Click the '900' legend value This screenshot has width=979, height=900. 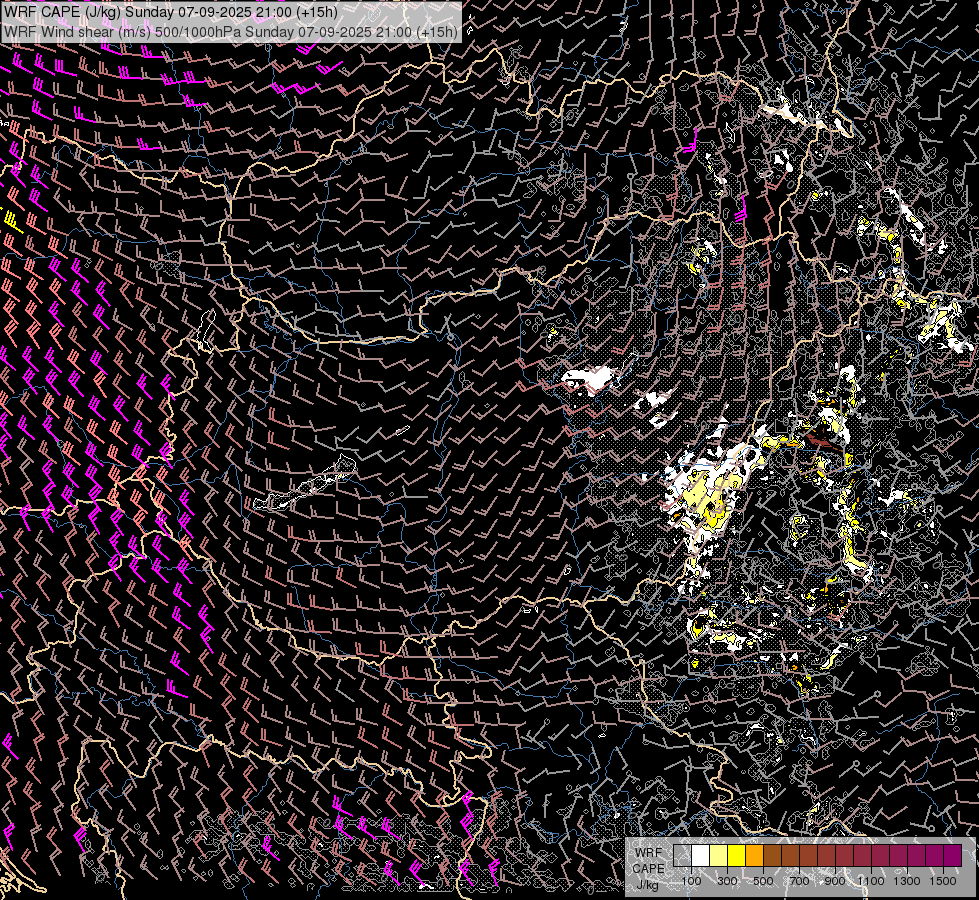[835, 881]
